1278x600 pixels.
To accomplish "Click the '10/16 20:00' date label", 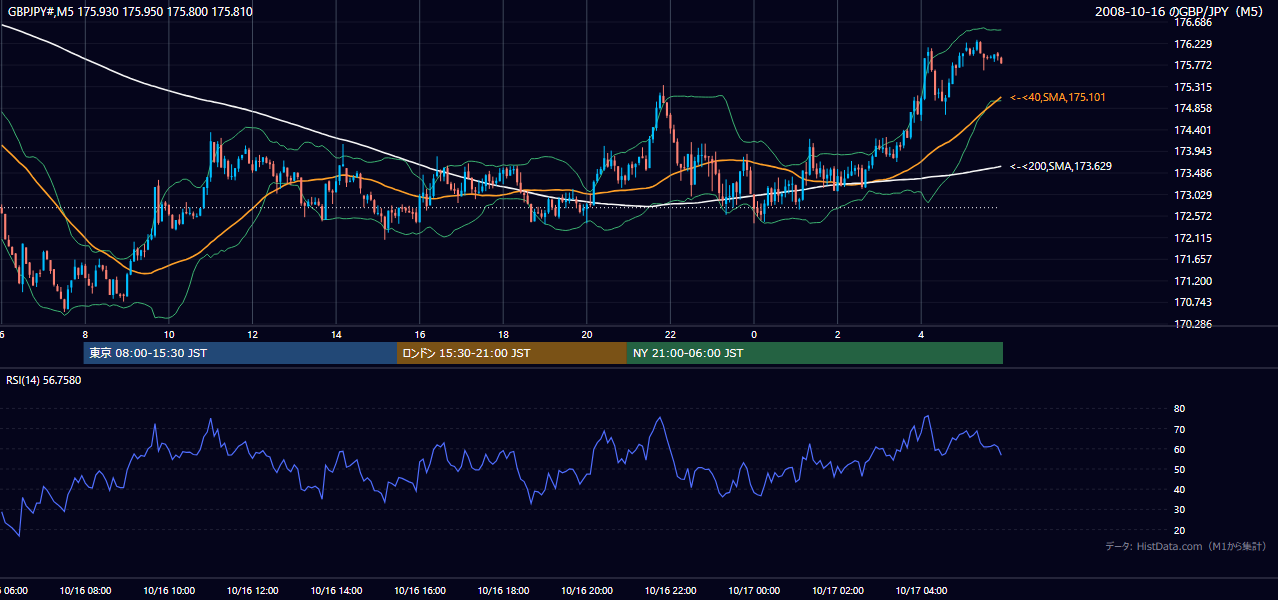I will 587,591.
